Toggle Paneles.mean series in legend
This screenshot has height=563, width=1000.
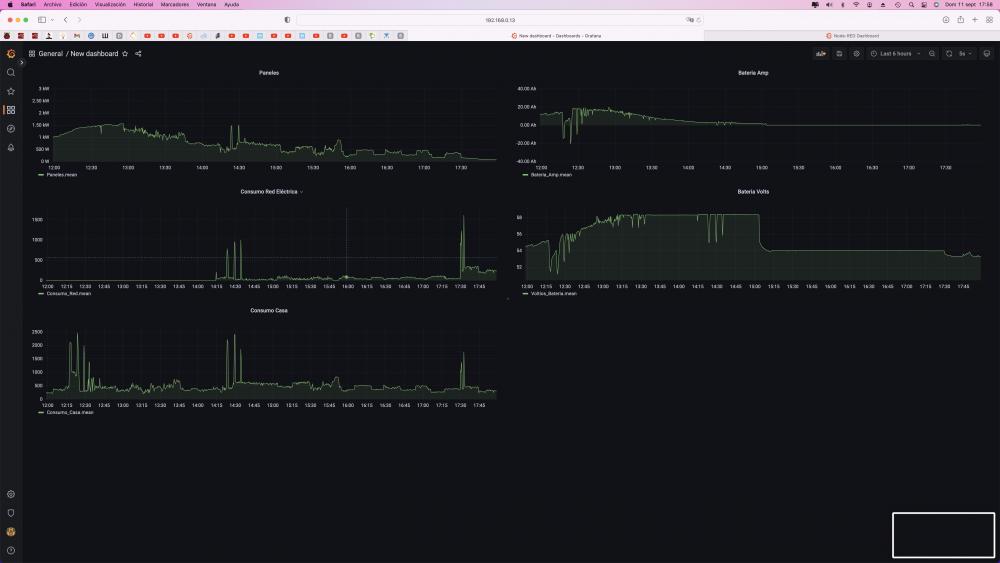click(61, 175)
